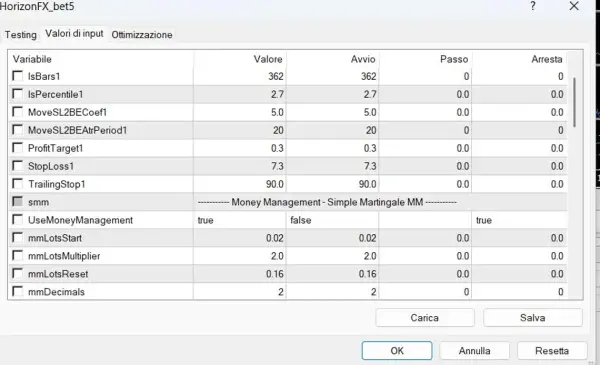The height and width of the screenshot is (365, 600).
Task: Click the Variabile column header
Action: click(x=101, y=59)
